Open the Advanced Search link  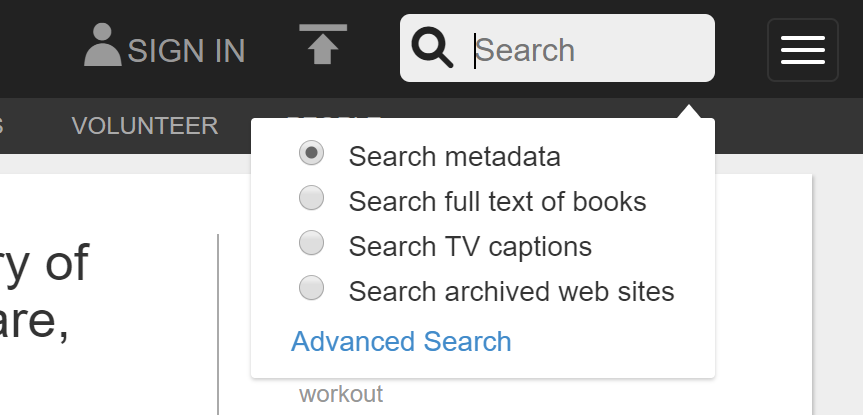pos(401,341)
